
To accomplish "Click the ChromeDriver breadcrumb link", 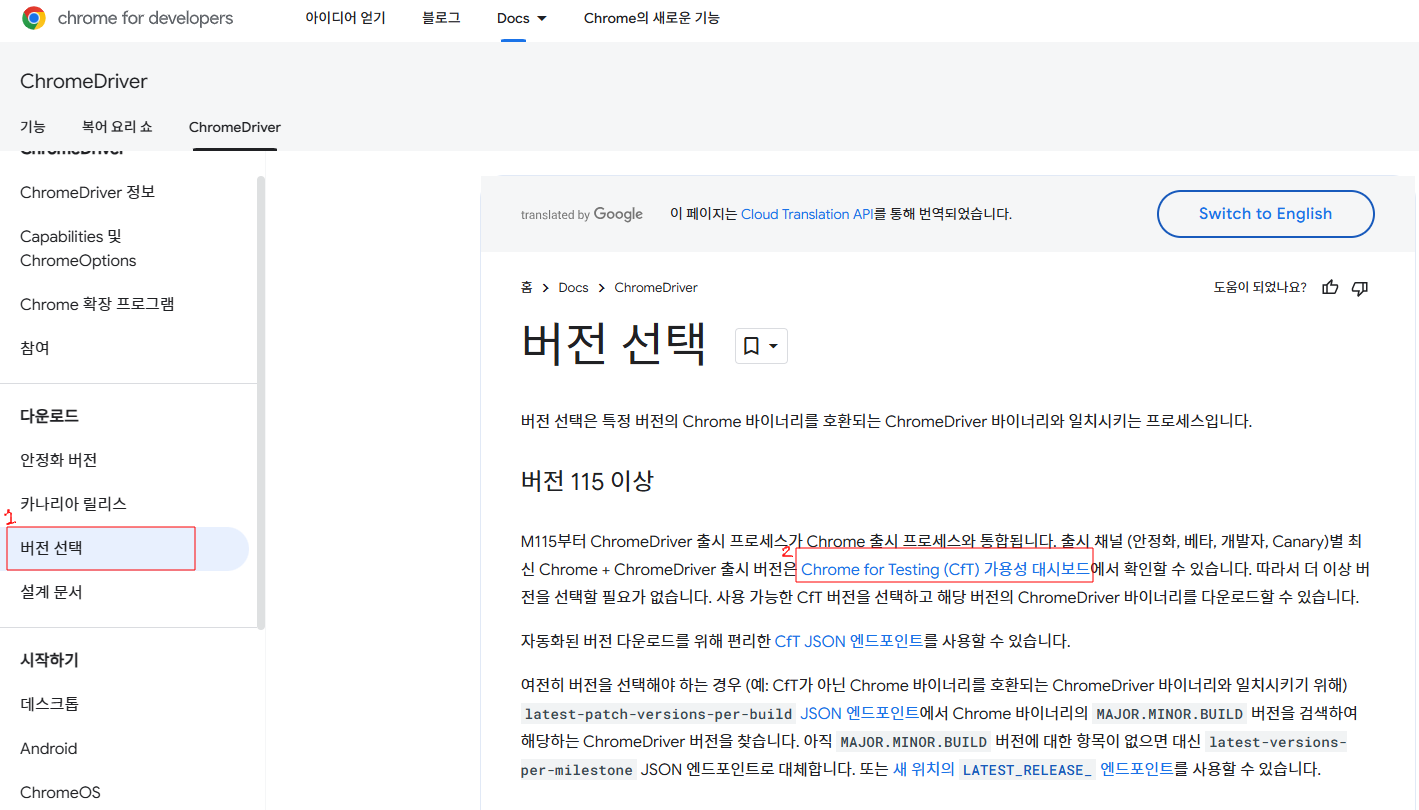I will (x=656, y=287).
